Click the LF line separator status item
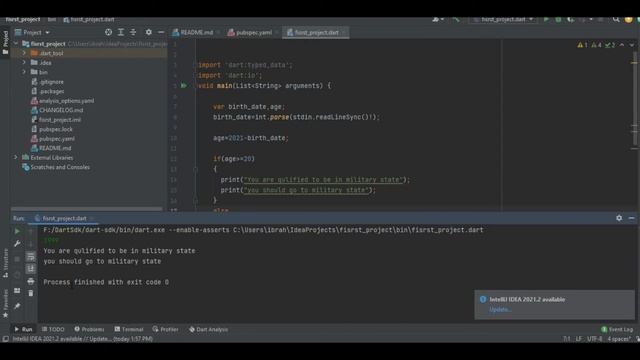This screenshot has width=640, height=360. 578,339
